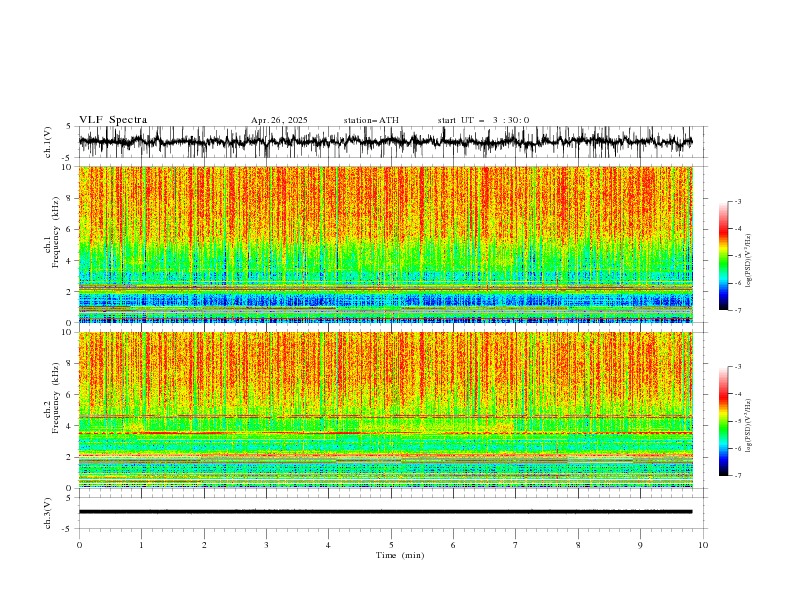792x612 pixels.
Task: Click the time axis tick label "0"
Action: [79, 545]
